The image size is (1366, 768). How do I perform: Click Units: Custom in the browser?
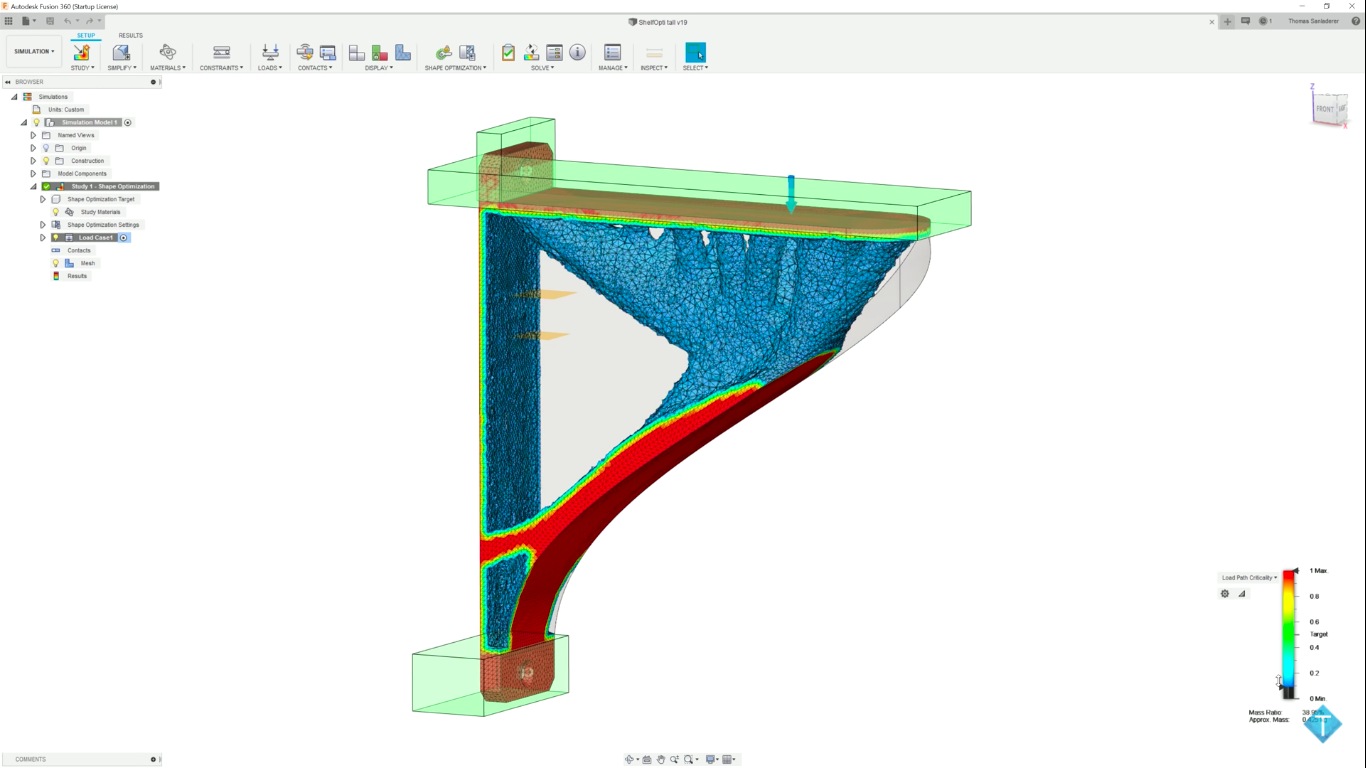point(67,110)
